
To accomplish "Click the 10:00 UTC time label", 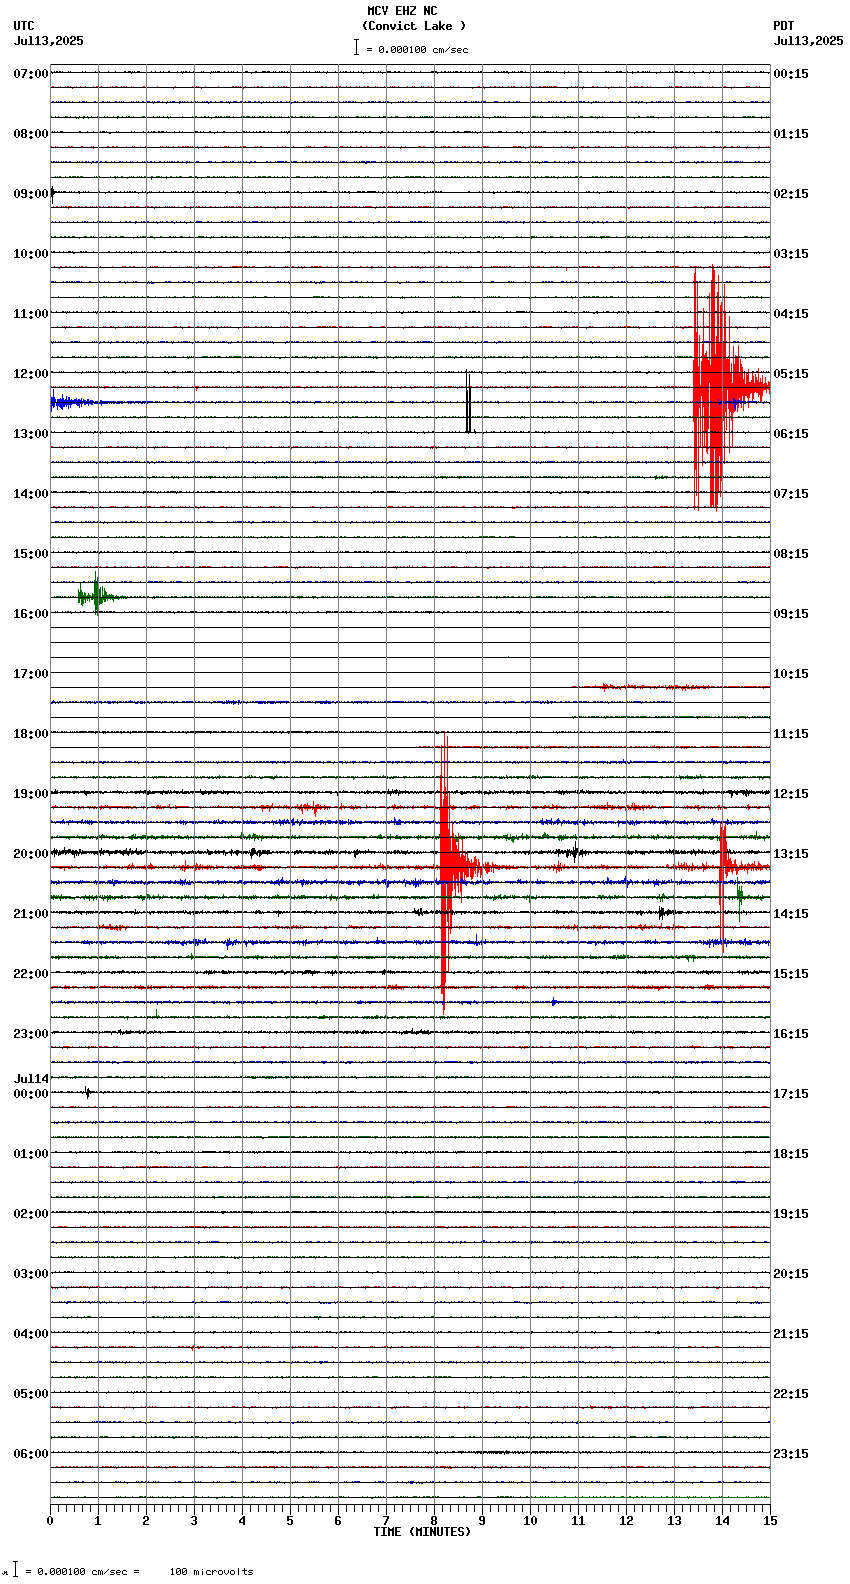I will (x=31, y=254).
